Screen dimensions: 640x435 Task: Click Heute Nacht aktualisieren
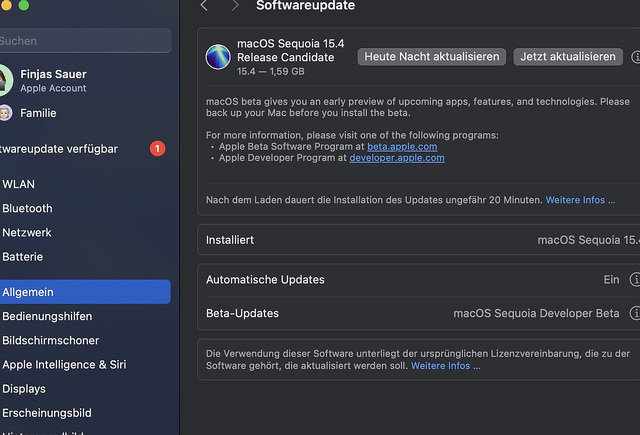click(432, 57)
